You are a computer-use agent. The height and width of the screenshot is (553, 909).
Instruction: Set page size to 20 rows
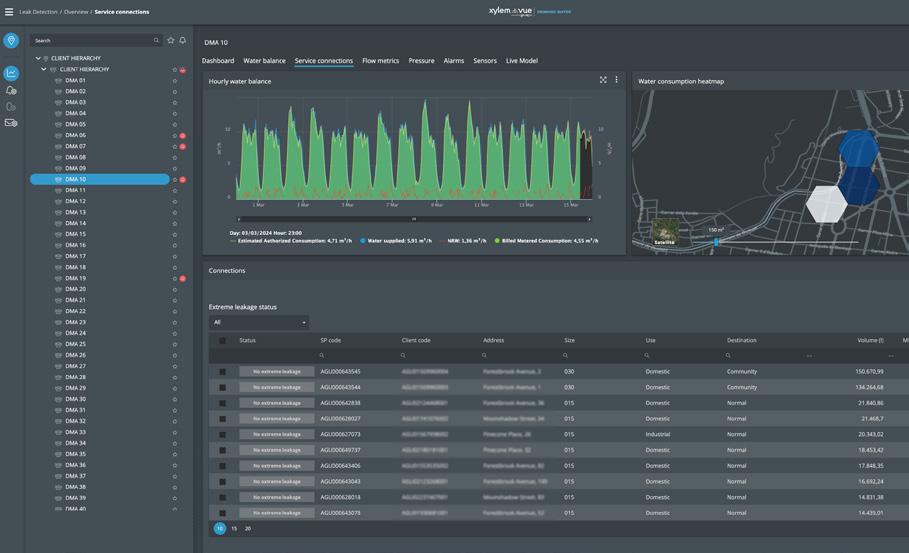pos(248,528)
